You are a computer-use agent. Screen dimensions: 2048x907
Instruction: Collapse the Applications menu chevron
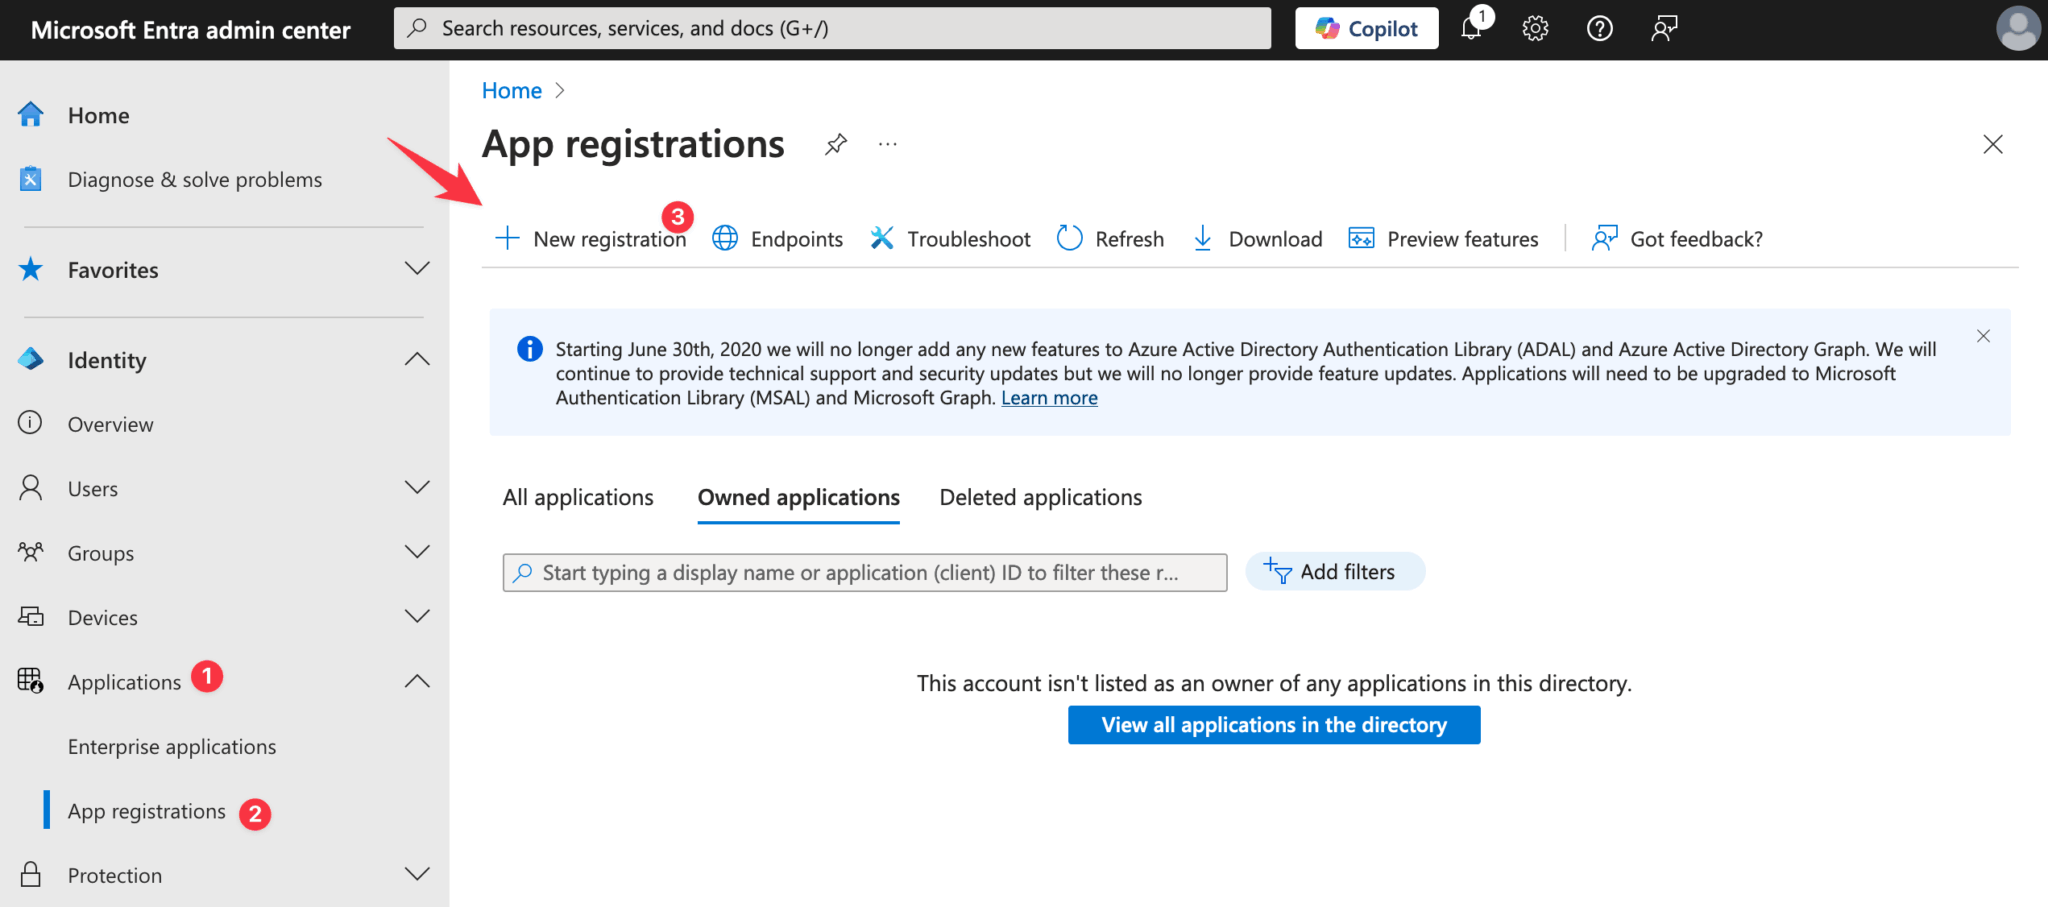tap(417, 681)
